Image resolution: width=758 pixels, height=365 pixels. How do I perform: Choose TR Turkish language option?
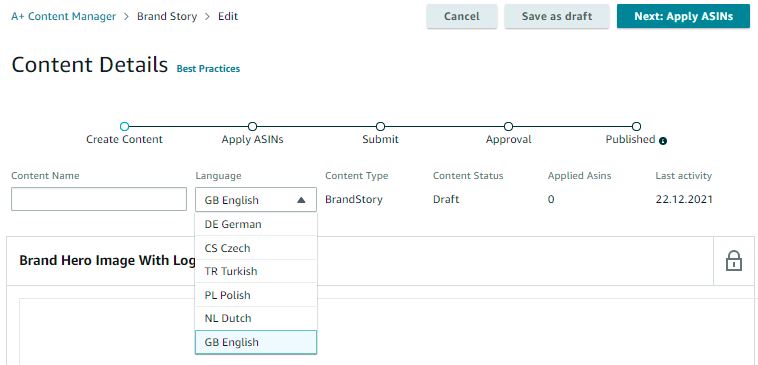click(256, 271)
